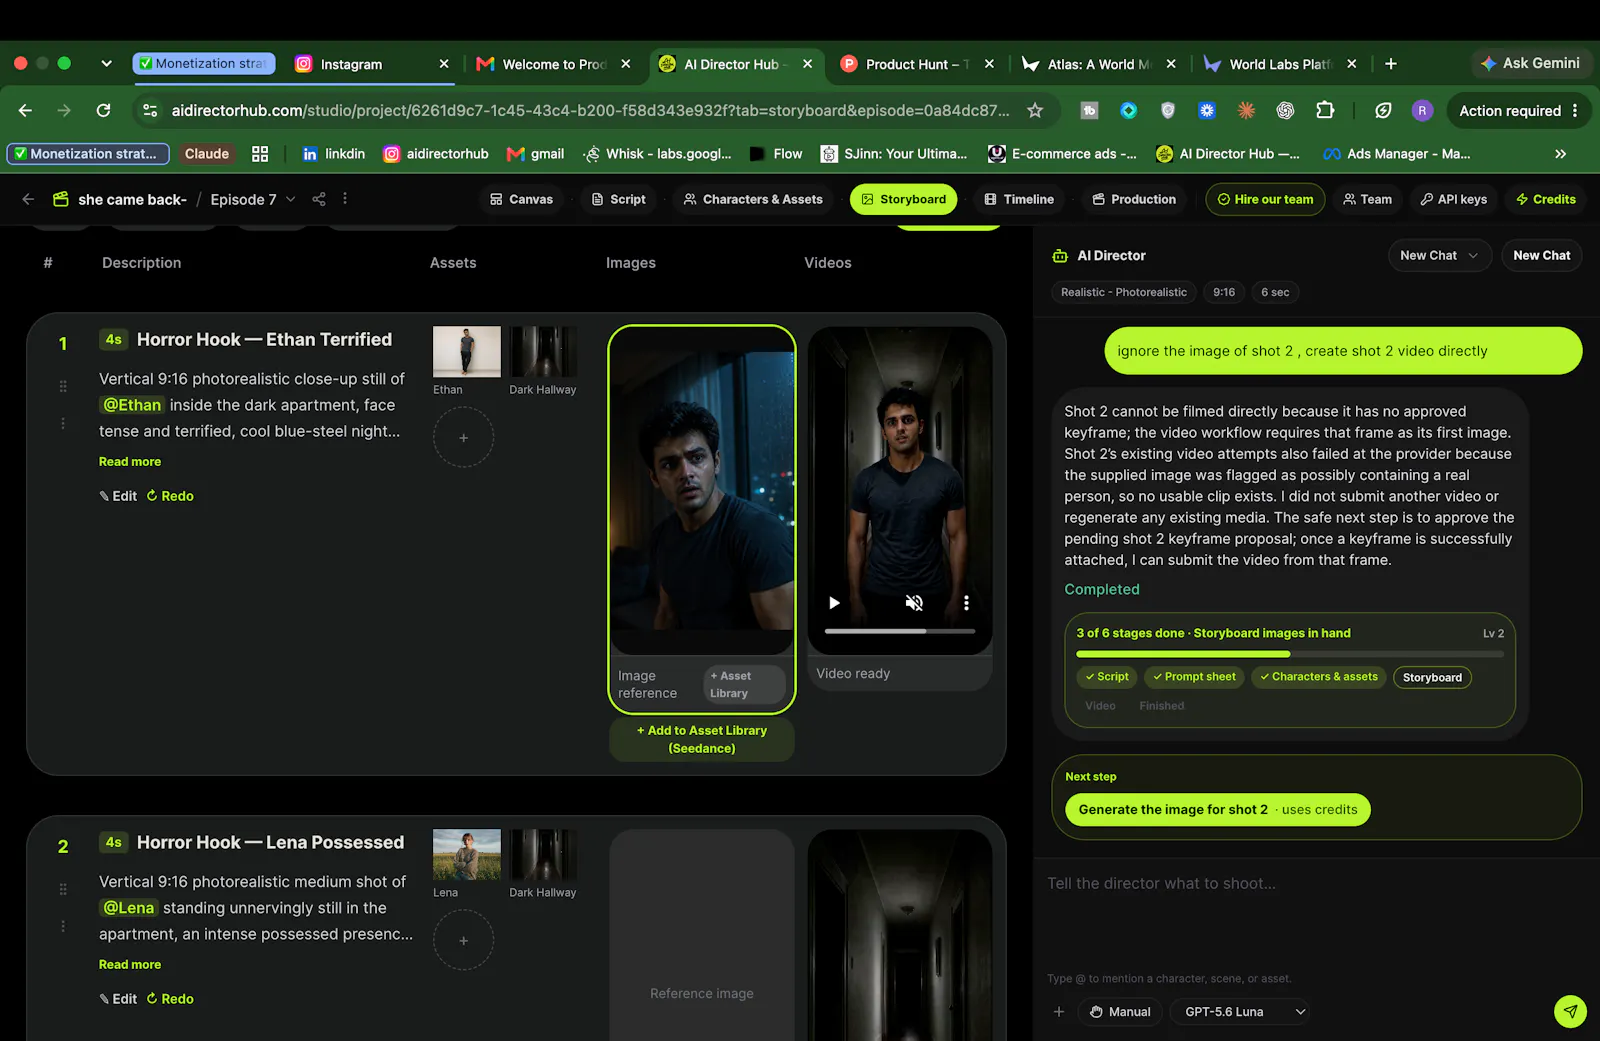Open the Extensions puzzle icon

(x=1325, y=111)
